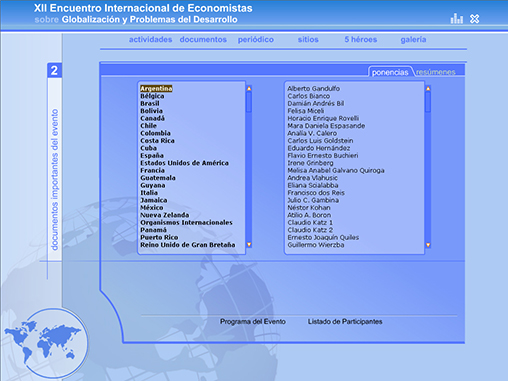Click the X close icon in header
The height and width of the screenshot is (381, 508).
pyautogui.click(x=474, y=19)
